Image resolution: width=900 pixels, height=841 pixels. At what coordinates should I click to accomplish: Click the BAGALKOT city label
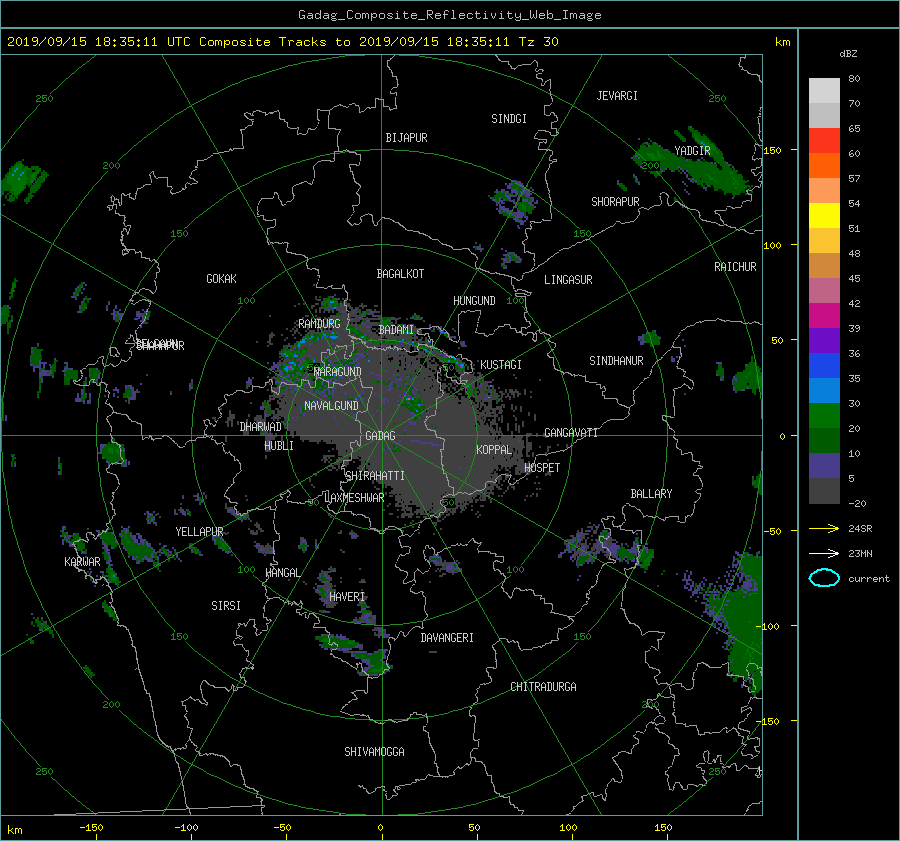(400, 274)
